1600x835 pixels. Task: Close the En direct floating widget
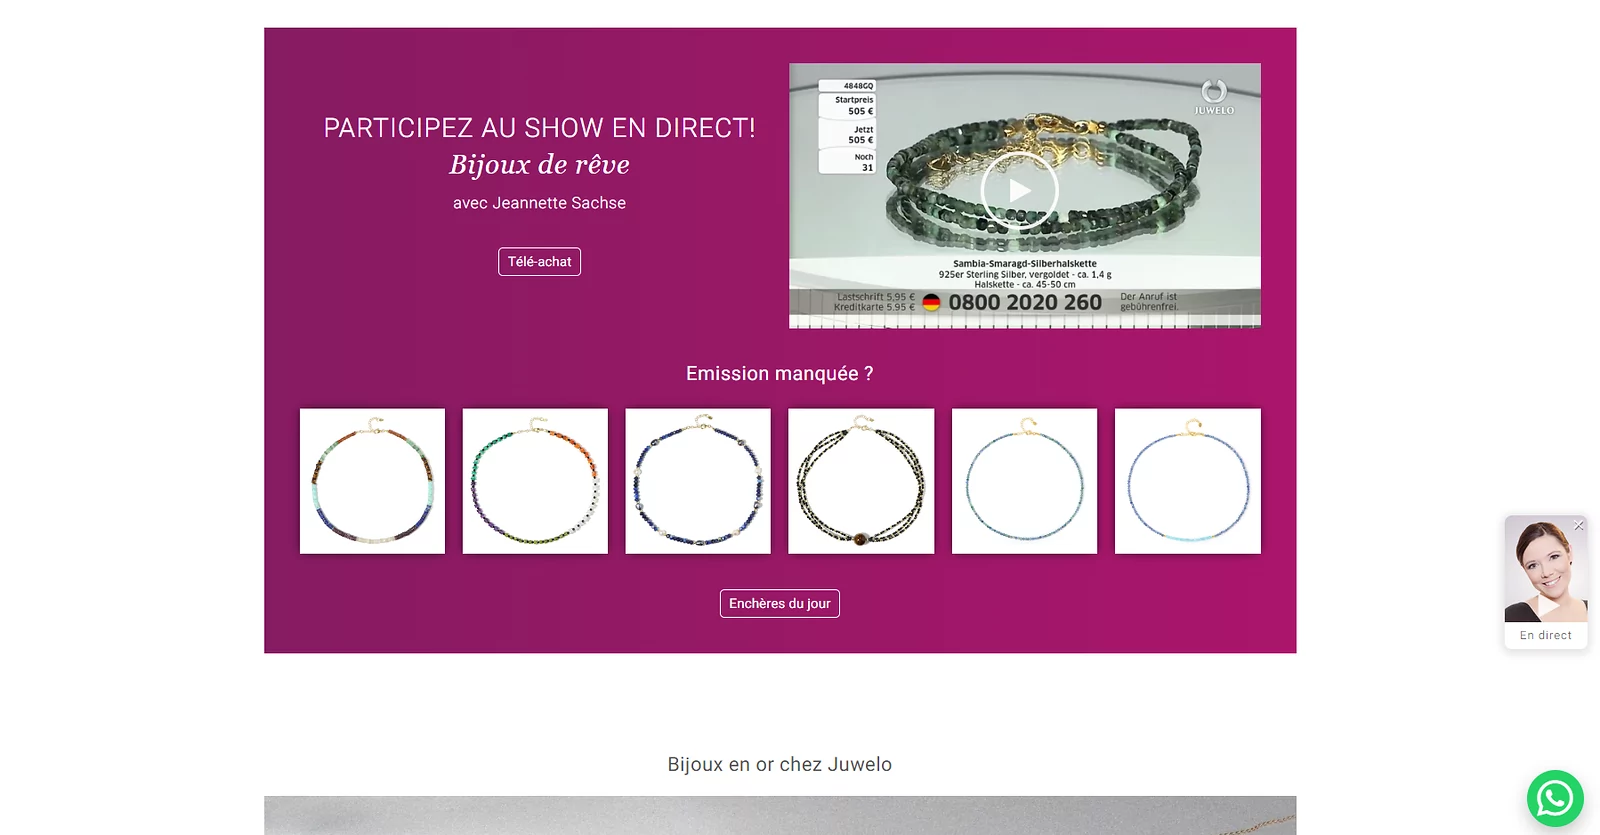[x=1578, y=525]
